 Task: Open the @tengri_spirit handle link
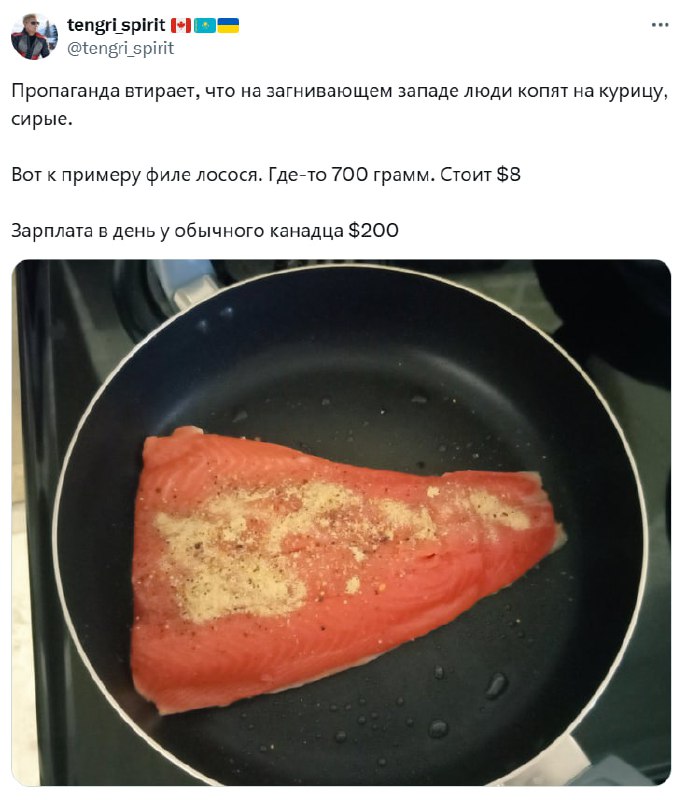click(x=120, y=48)
